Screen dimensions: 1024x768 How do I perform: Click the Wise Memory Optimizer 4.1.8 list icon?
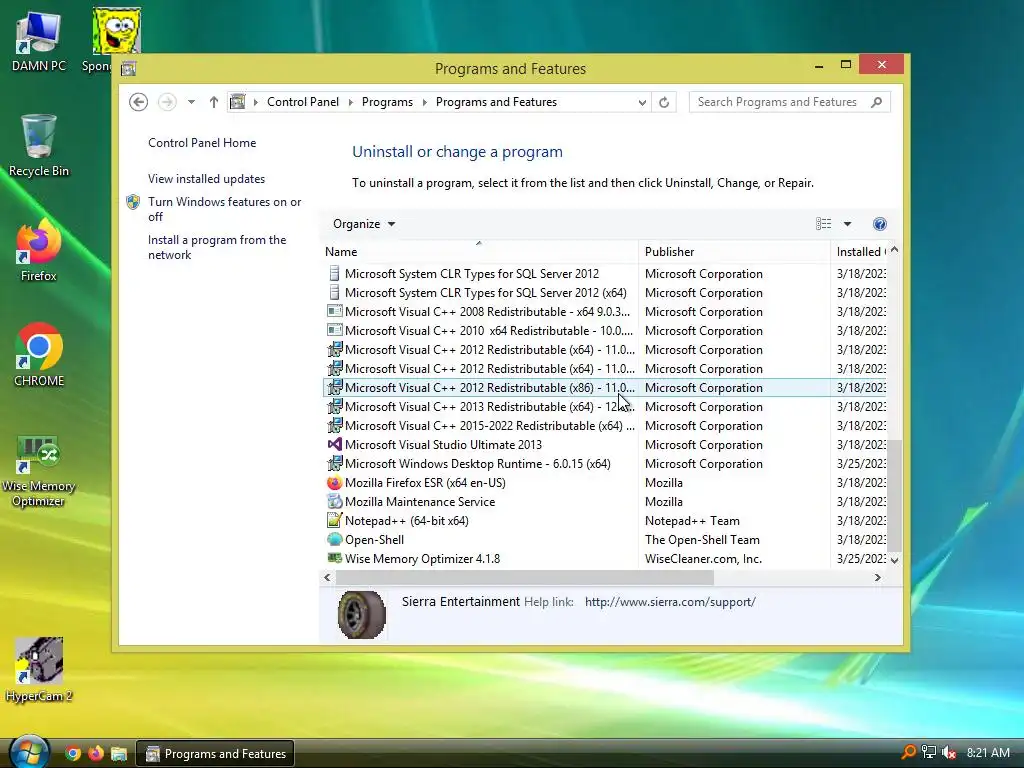[x=334, y=558]
